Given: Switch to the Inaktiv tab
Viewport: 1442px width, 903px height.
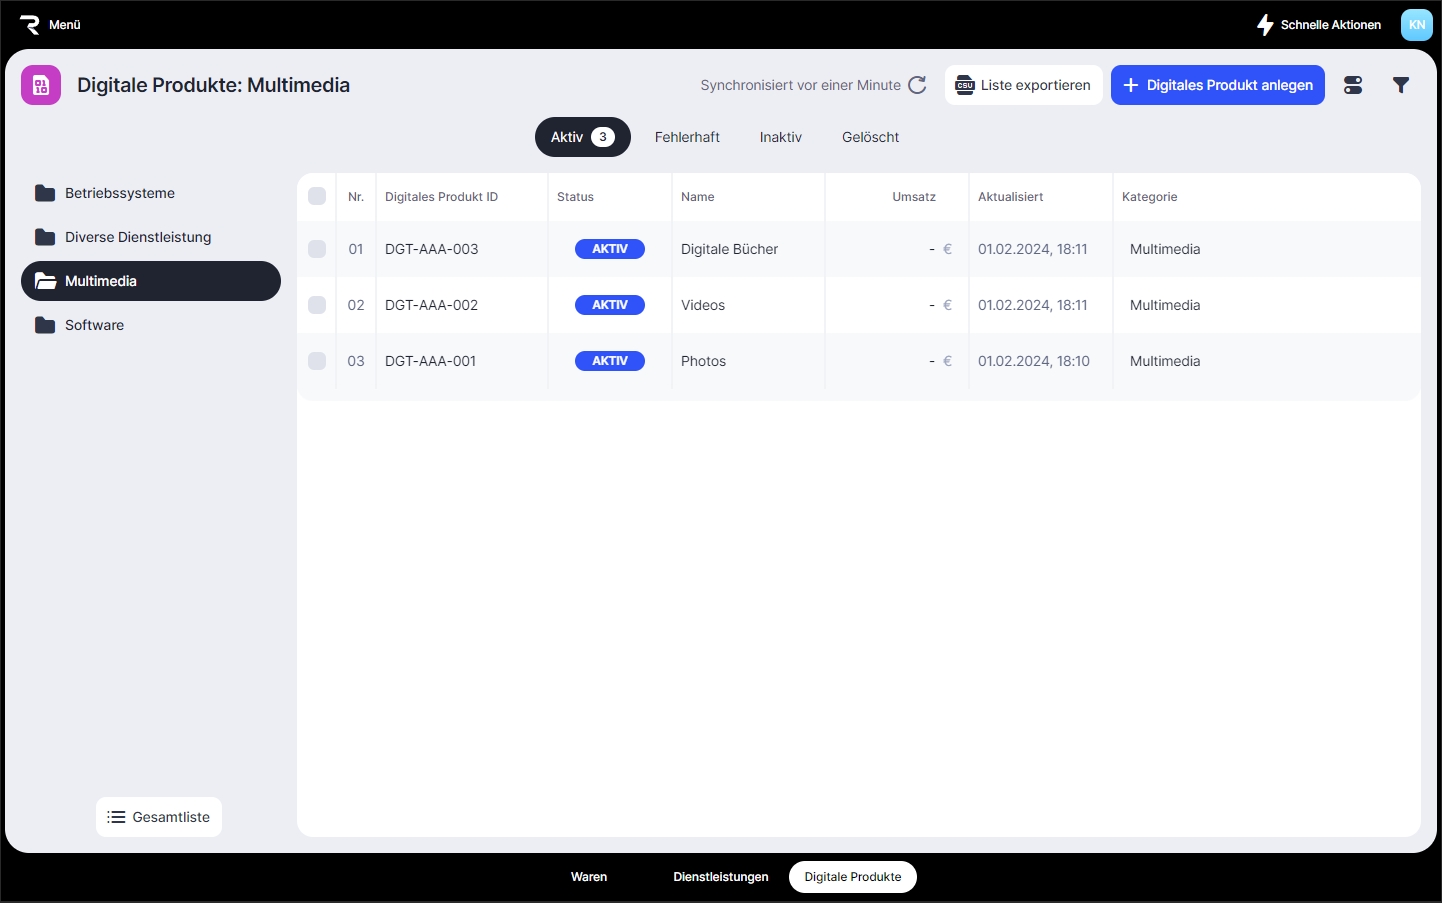Looking at the screenshot, I should (x=780, y=137).
